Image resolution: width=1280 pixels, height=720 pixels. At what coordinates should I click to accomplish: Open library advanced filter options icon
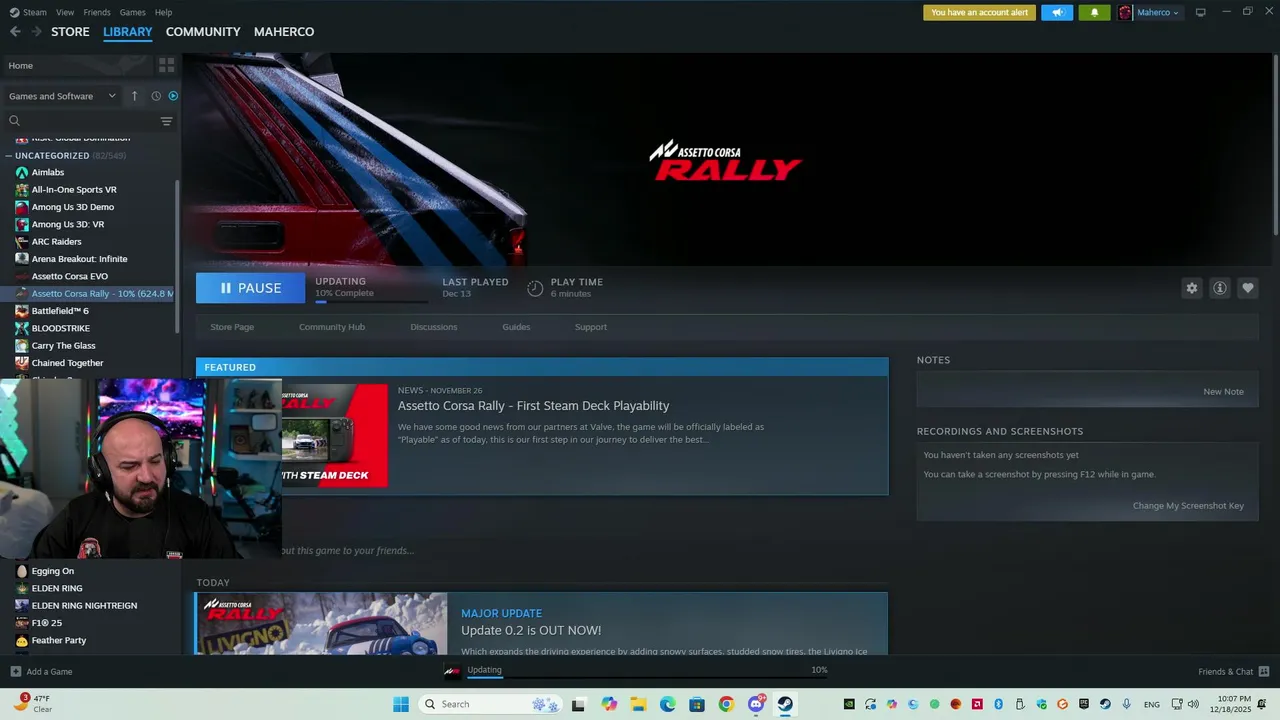click(167, 121)
